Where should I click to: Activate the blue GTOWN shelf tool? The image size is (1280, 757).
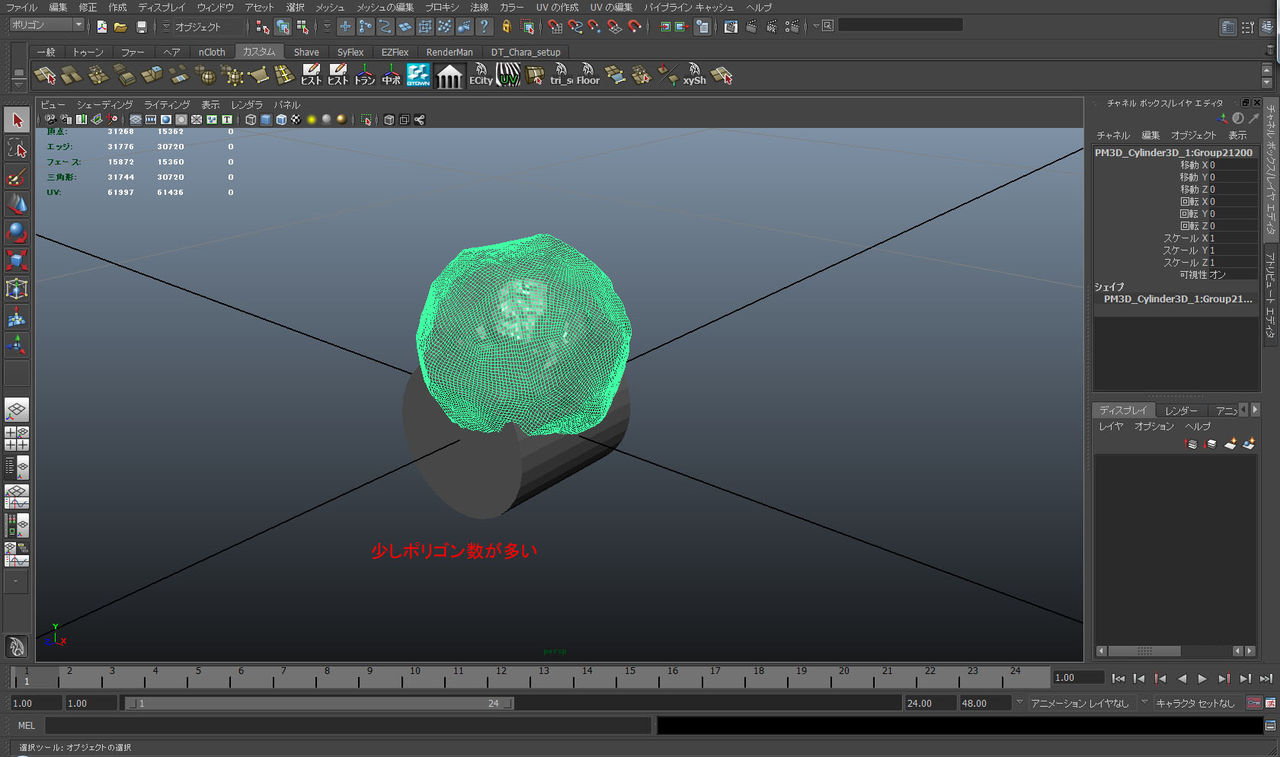coord(418,75)
